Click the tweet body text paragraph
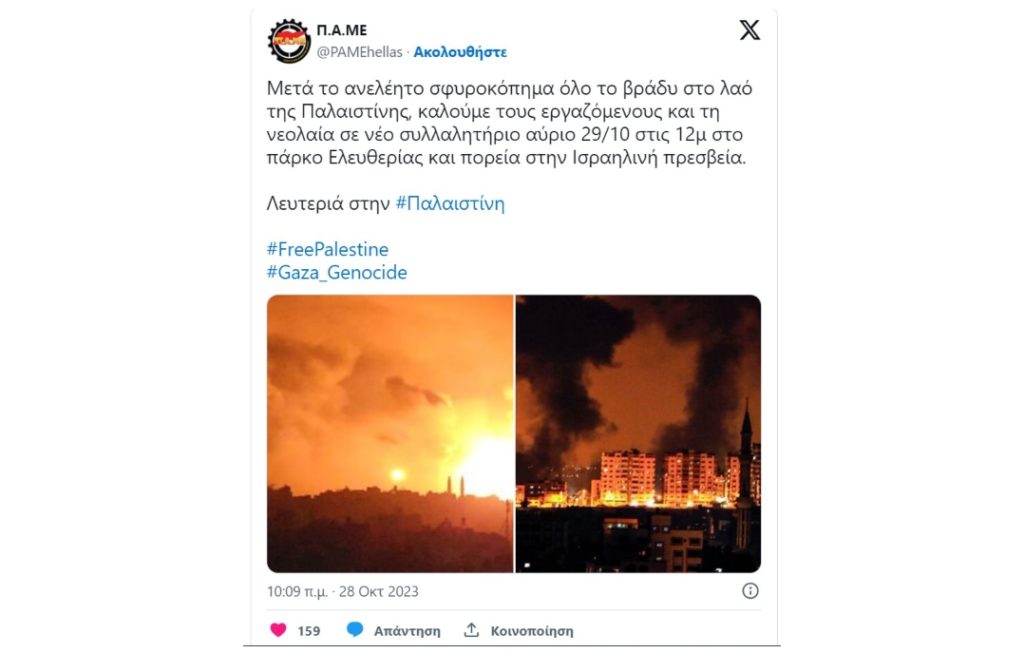The image size is (1024, 653). point(509,123)
